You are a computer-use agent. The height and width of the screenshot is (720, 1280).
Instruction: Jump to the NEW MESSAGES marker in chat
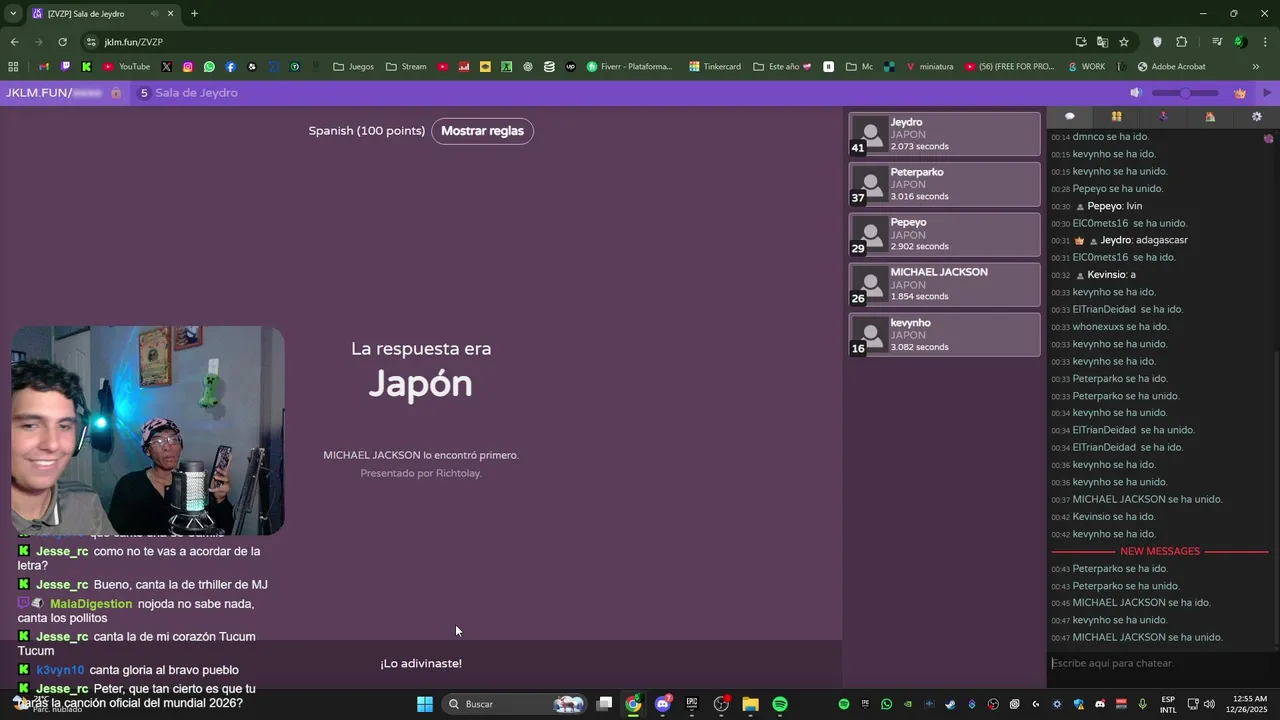point(1160,551)
